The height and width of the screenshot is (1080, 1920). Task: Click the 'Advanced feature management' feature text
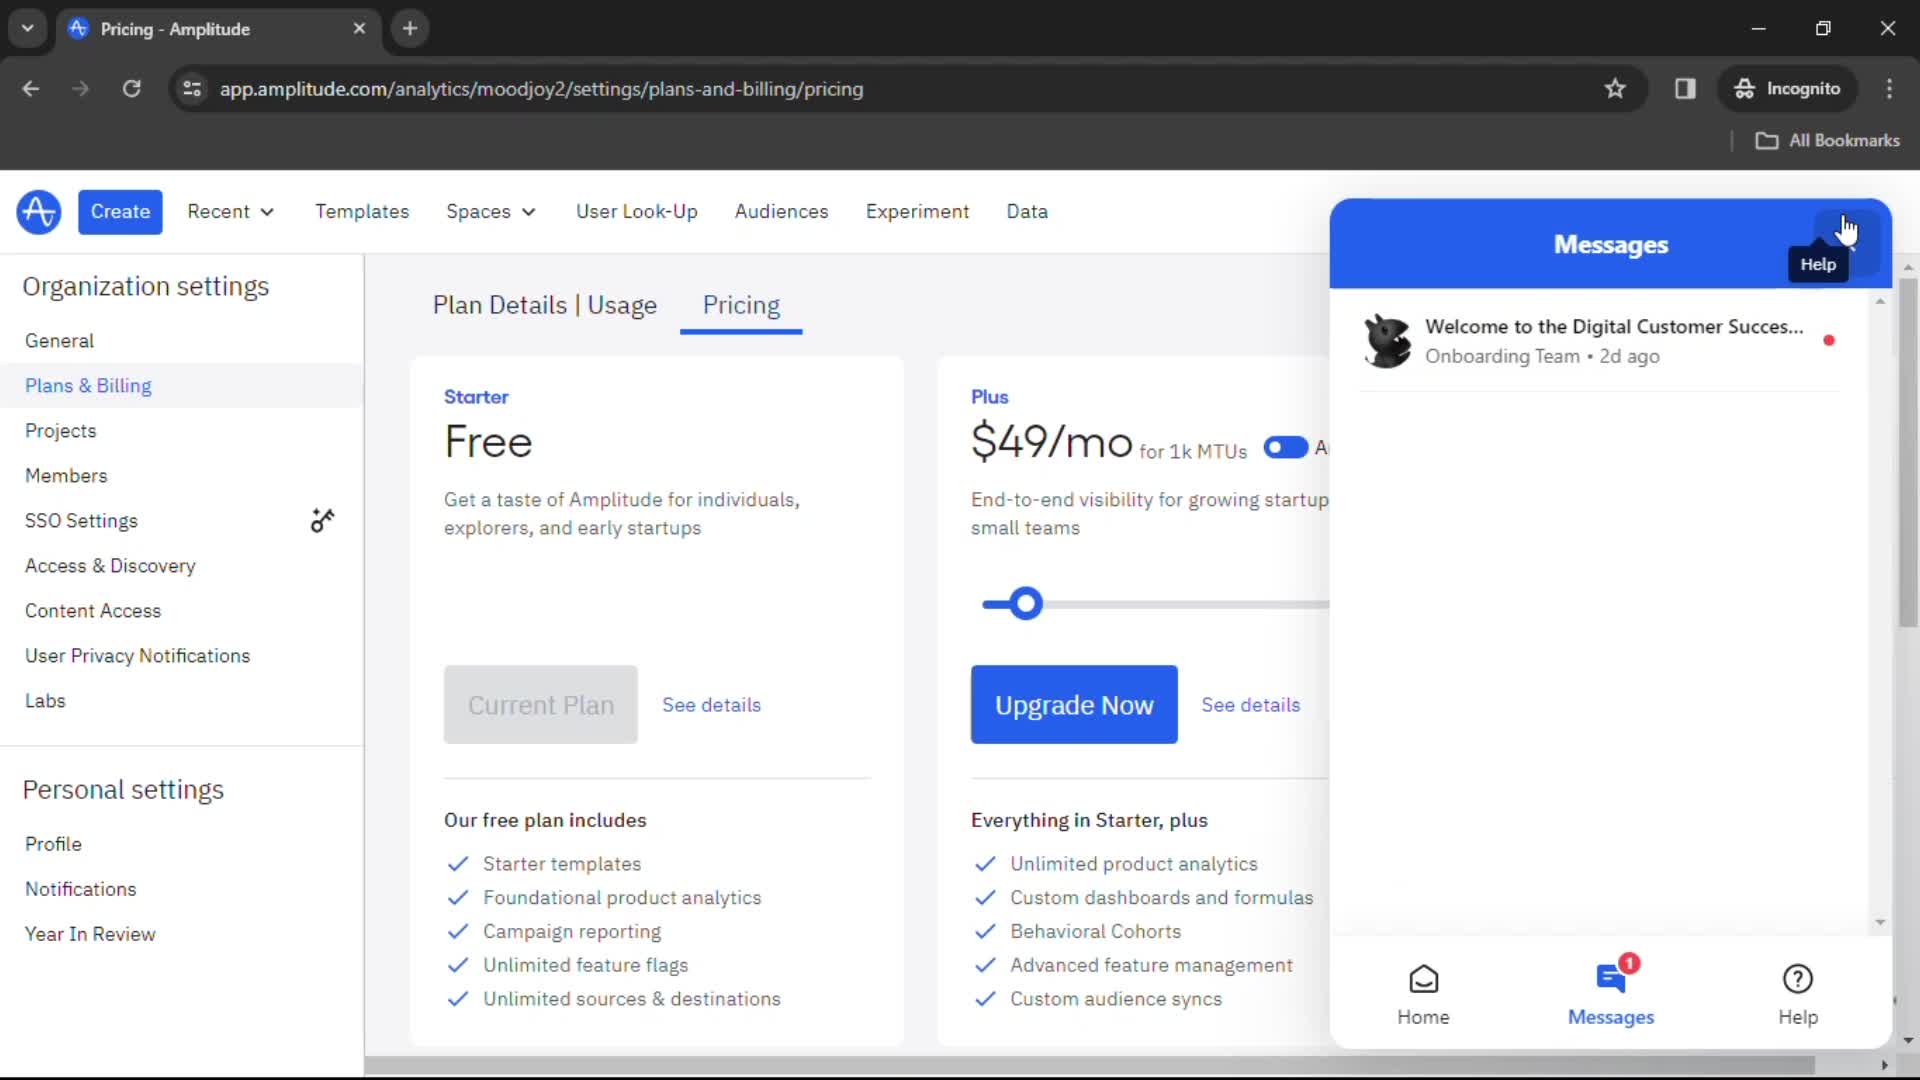[1151, 965]
